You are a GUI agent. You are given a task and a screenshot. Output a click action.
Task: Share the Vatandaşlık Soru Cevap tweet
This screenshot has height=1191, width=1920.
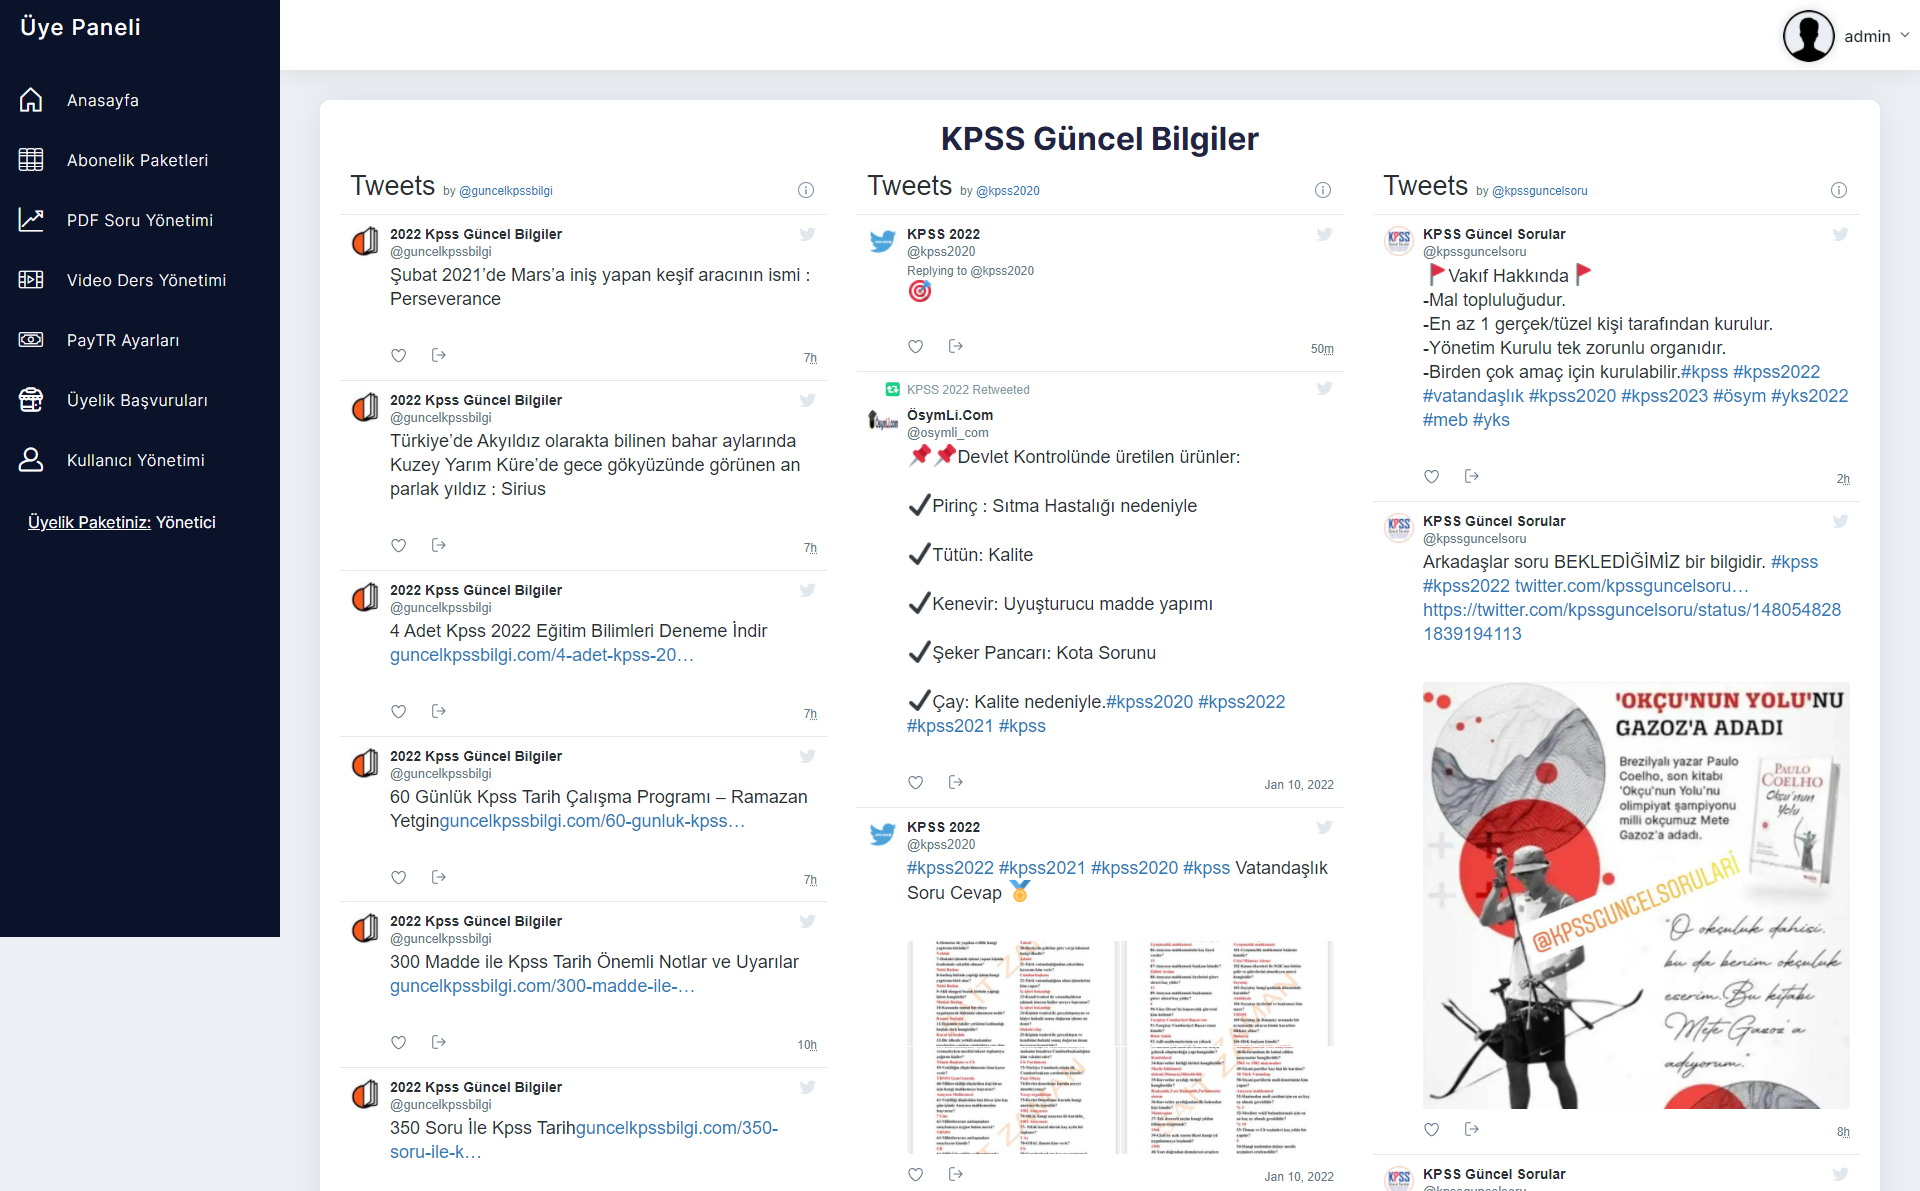(x=955, y=1174)
